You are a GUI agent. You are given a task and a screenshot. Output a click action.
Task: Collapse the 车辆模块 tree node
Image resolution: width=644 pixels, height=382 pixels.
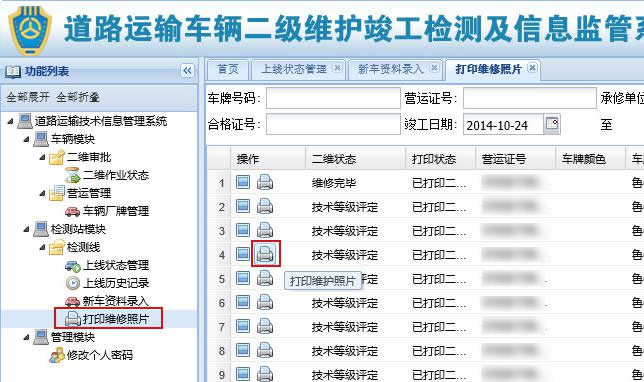[26, 139]
